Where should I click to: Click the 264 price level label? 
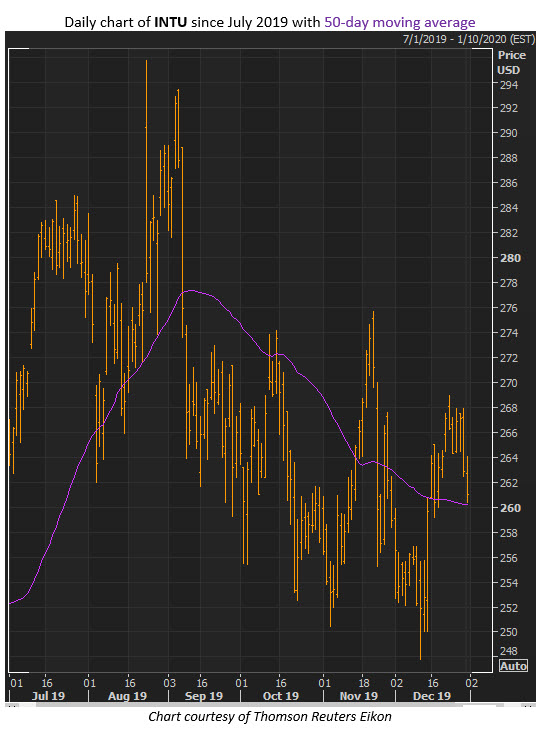[x=509, y=458]
